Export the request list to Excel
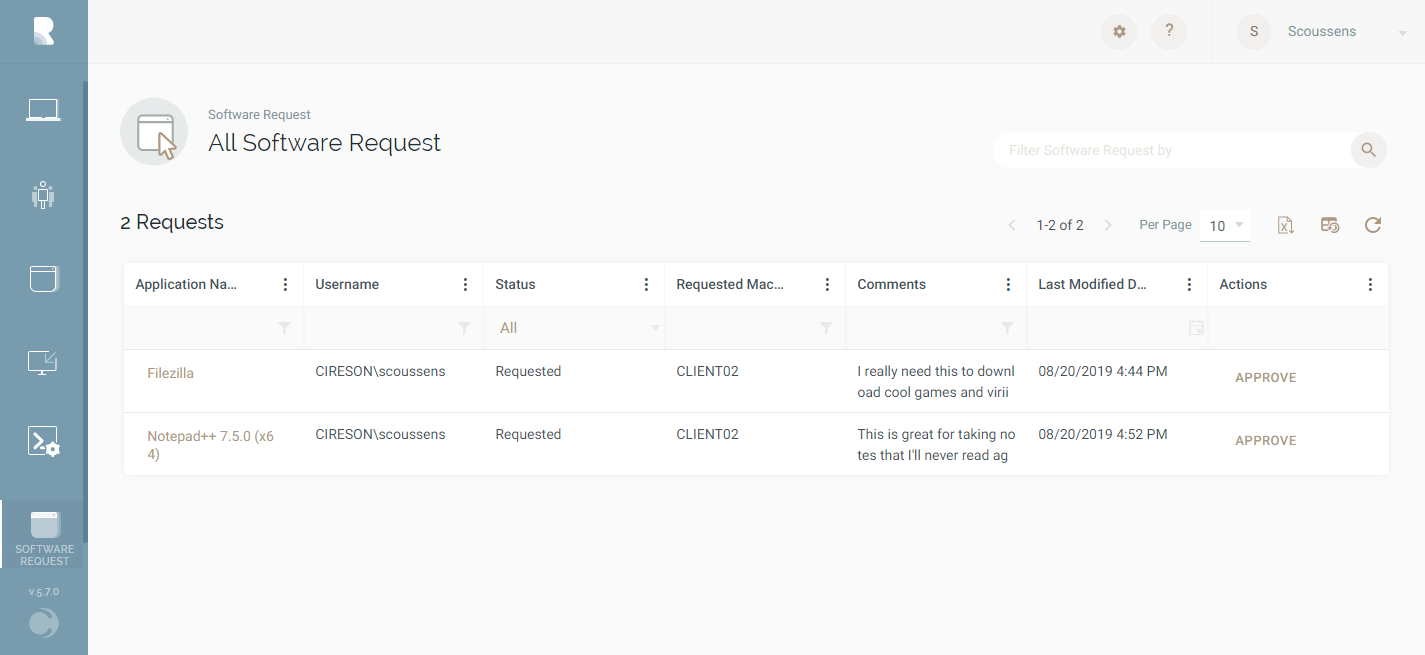 pos(1285,225)
